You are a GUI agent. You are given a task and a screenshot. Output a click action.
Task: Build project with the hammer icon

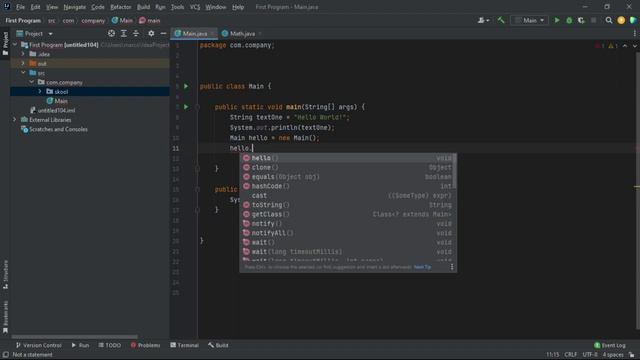coord(501,20)
